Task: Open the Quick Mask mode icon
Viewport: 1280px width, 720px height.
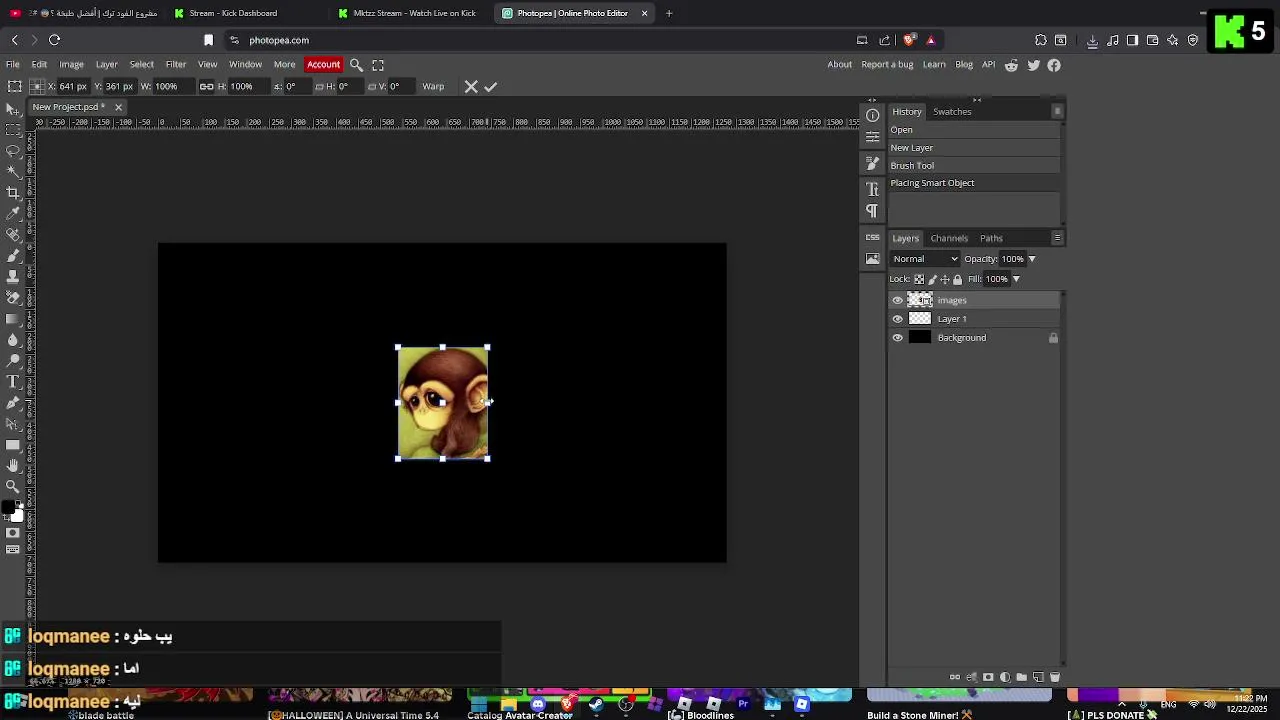Action: [x=13, y=533]
